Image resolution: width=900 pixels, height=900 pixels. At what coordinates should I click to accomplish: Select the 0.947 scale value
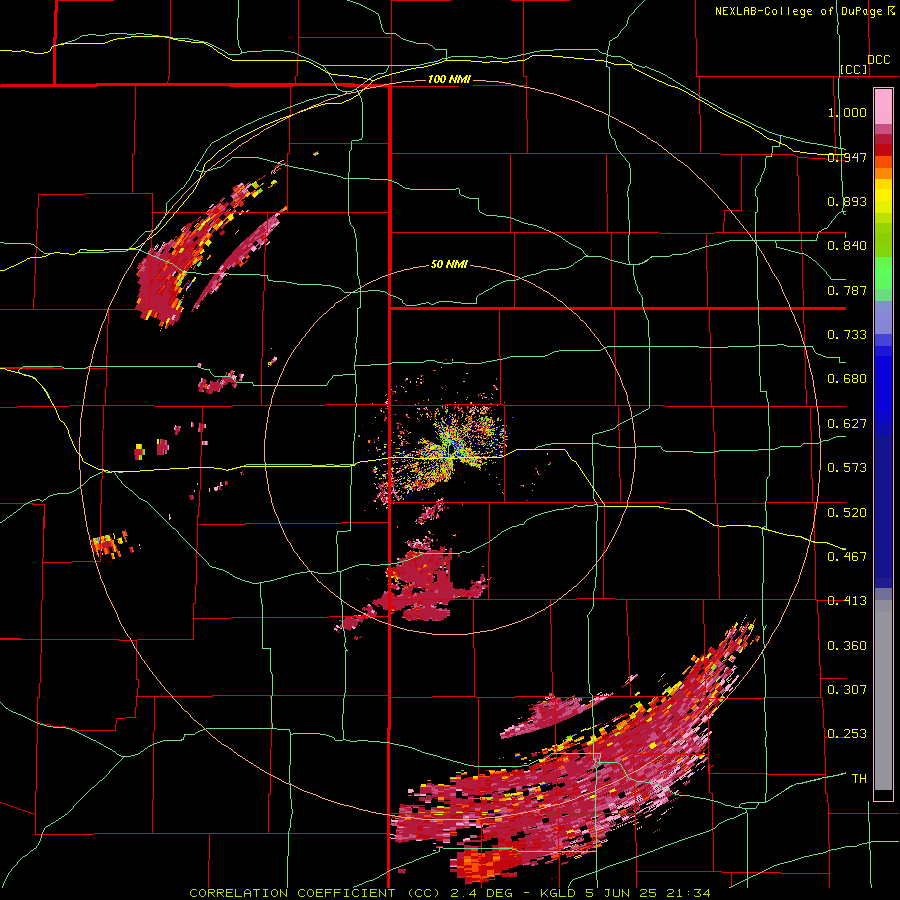(x=847, y=157)
